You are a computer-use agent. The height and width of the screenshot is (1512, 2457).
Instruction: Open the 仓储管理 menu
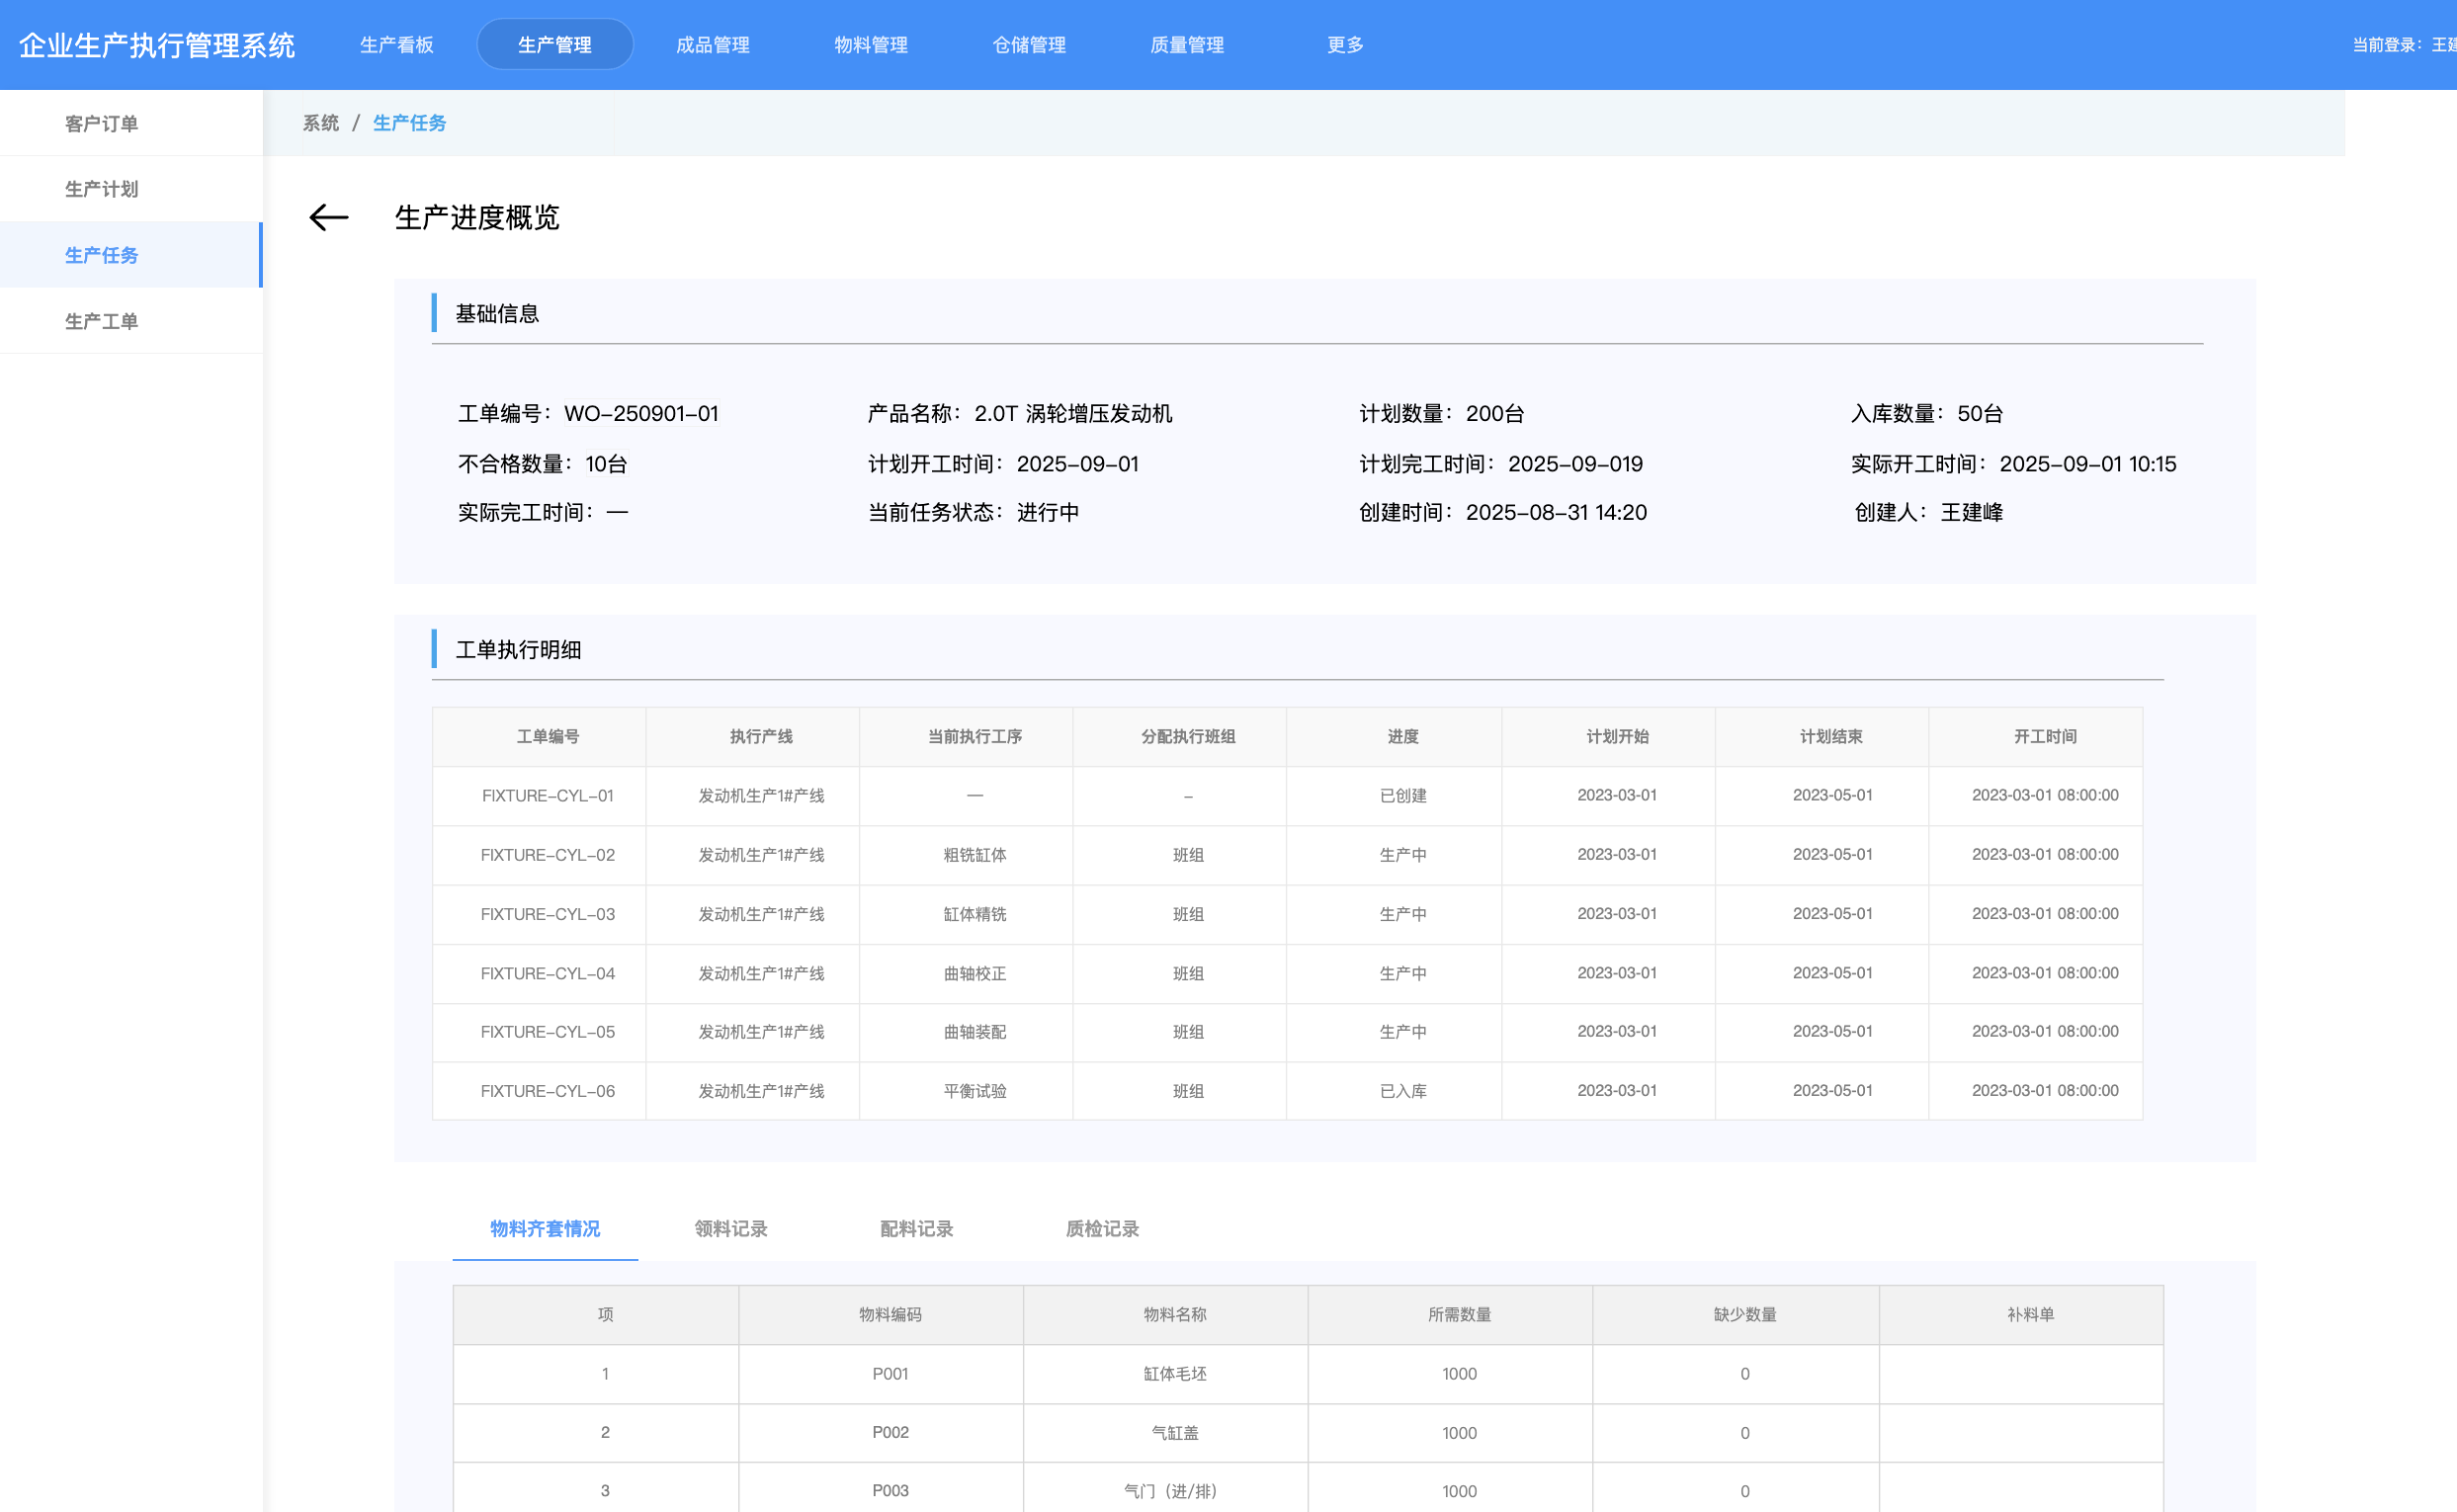(x=1029, y=45)
